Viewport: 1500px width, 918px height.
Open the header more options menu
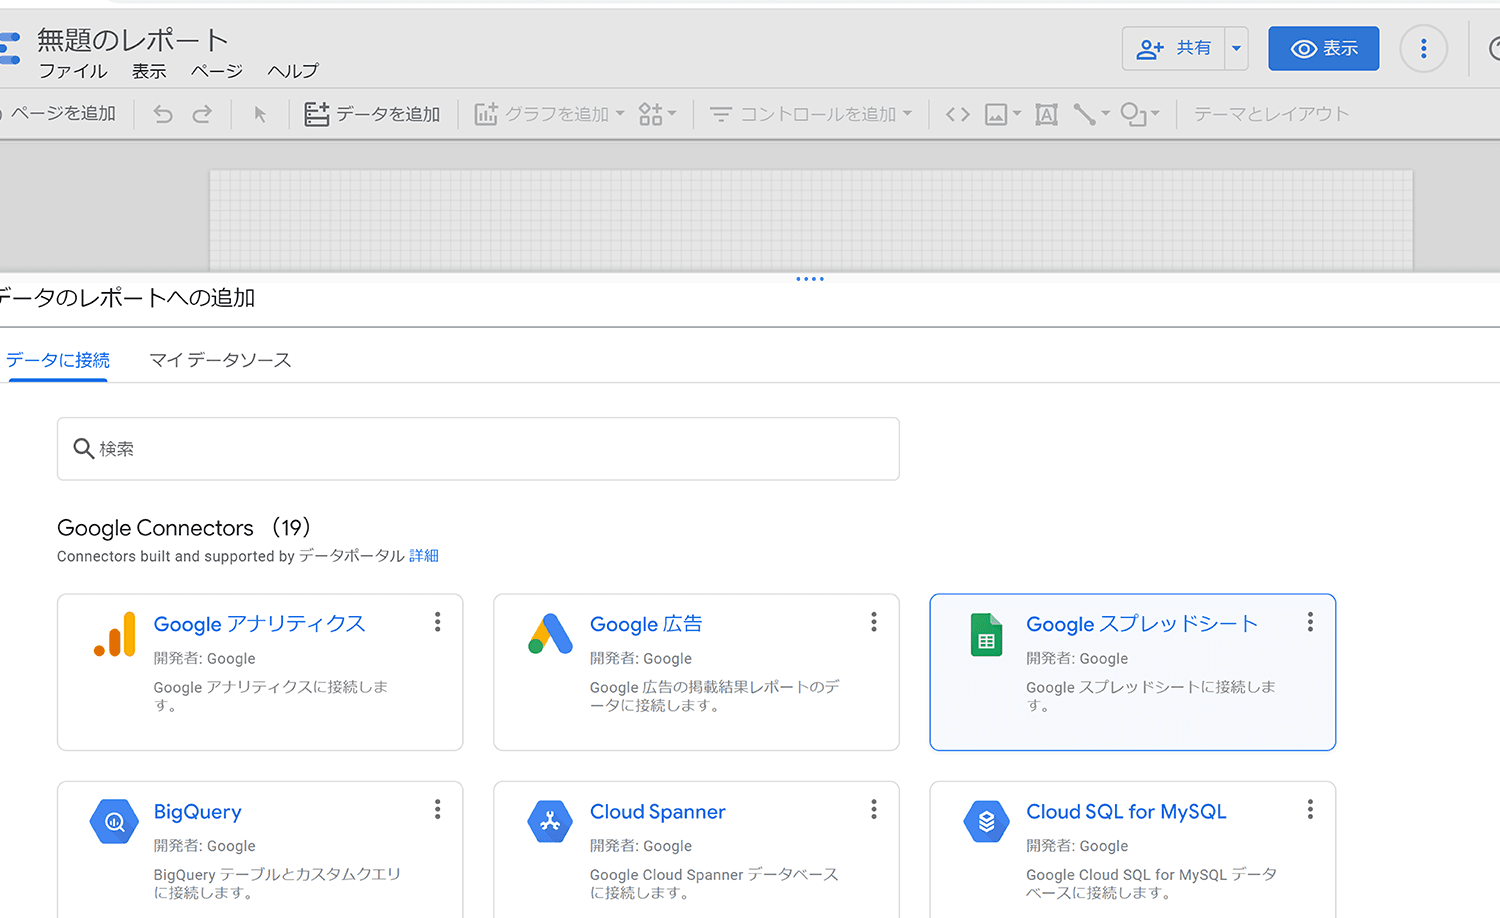click(x=1423, y=48)
